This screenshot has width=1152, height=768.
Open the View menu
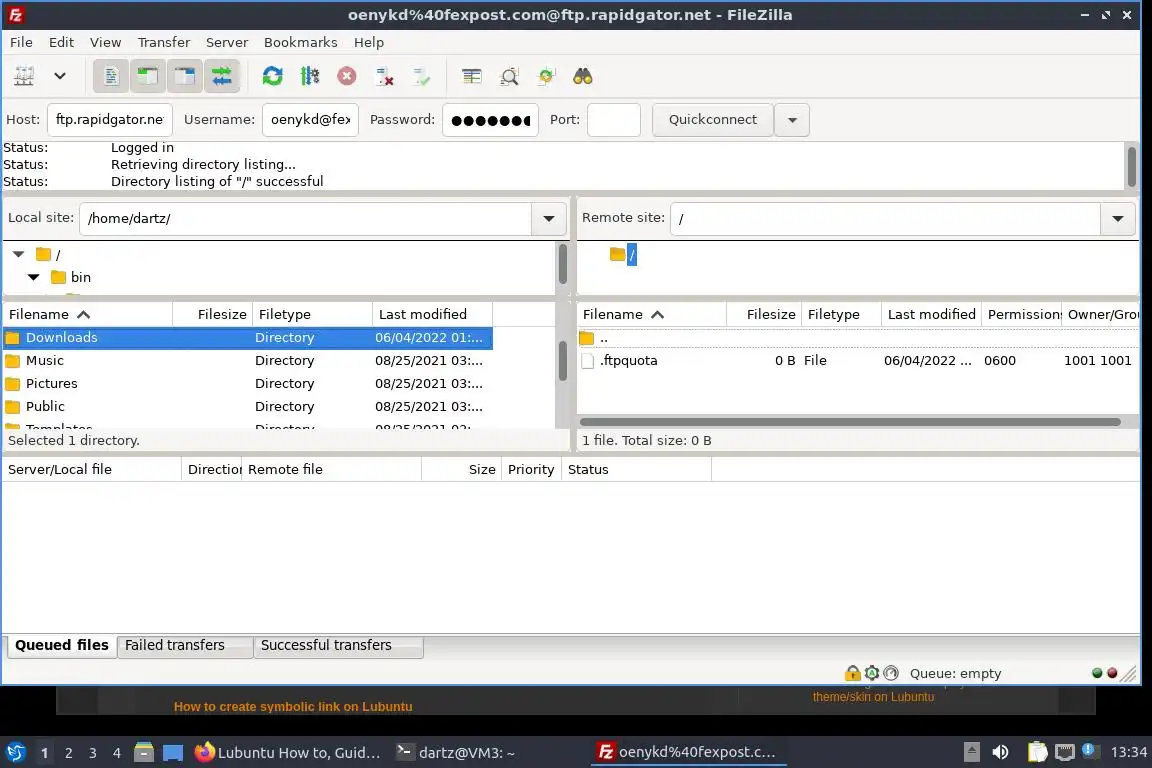point(105,42)
